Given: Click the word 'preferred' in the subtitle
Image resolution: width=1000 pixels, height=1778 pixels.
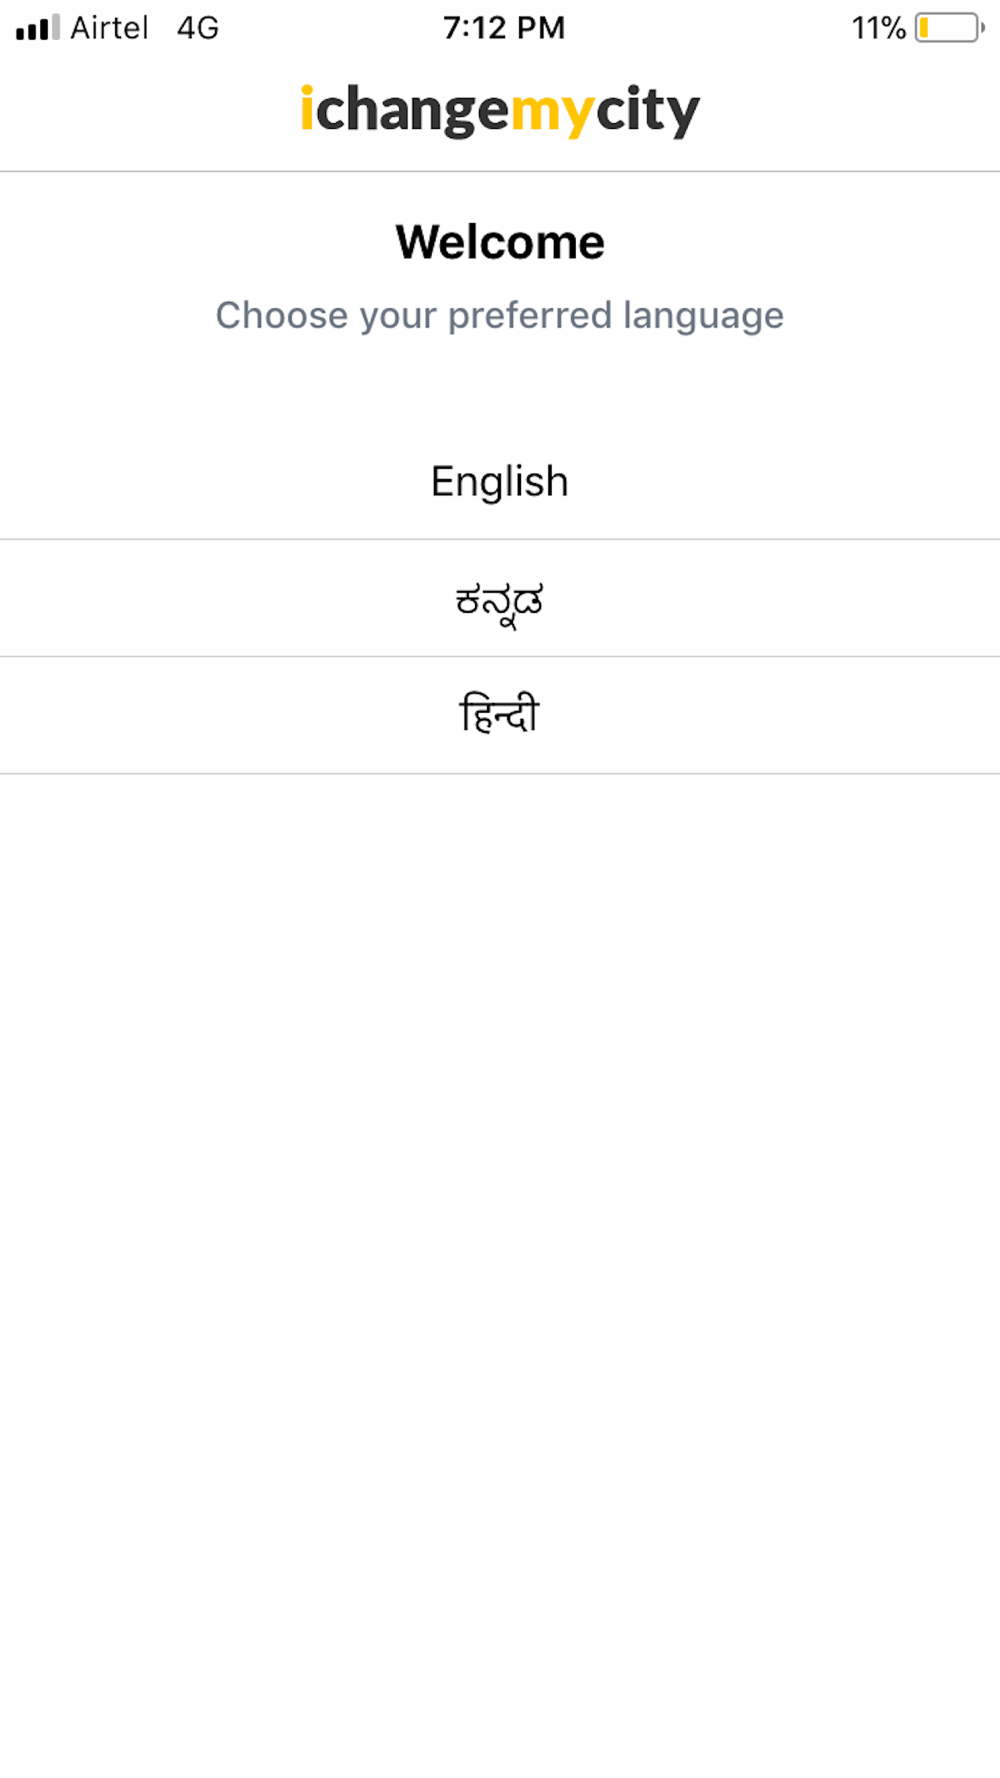Looking at the screenshot, I should 530,316.
